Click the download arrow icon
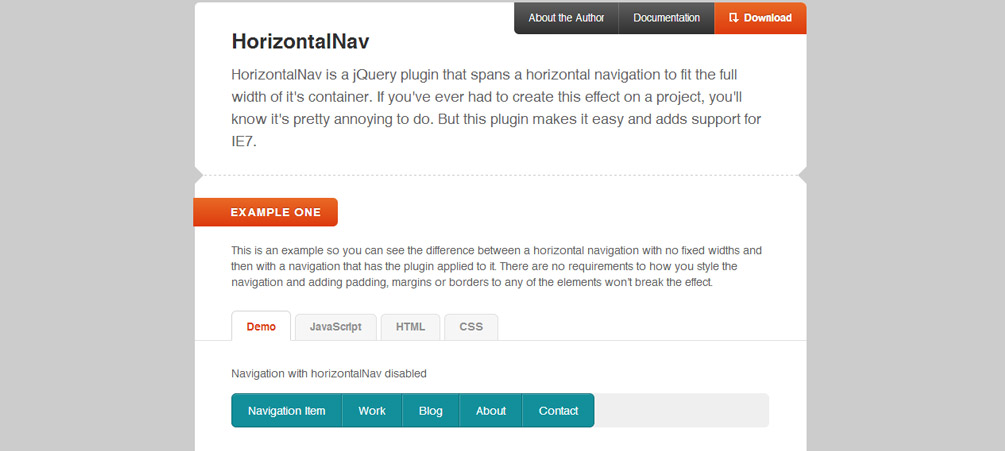Image resolution: width=1005 pixels, height=451 pixels. [734, 18]
